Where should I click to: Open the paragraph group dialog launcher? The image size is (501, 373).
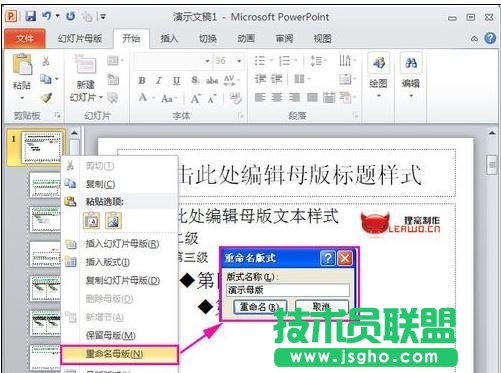point(356,116)
